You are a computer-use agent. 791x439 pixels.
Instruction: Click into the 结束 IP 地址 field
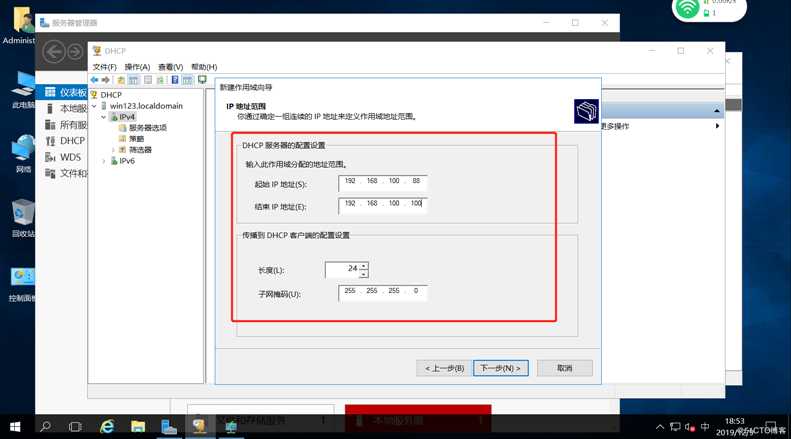[383, 204]
